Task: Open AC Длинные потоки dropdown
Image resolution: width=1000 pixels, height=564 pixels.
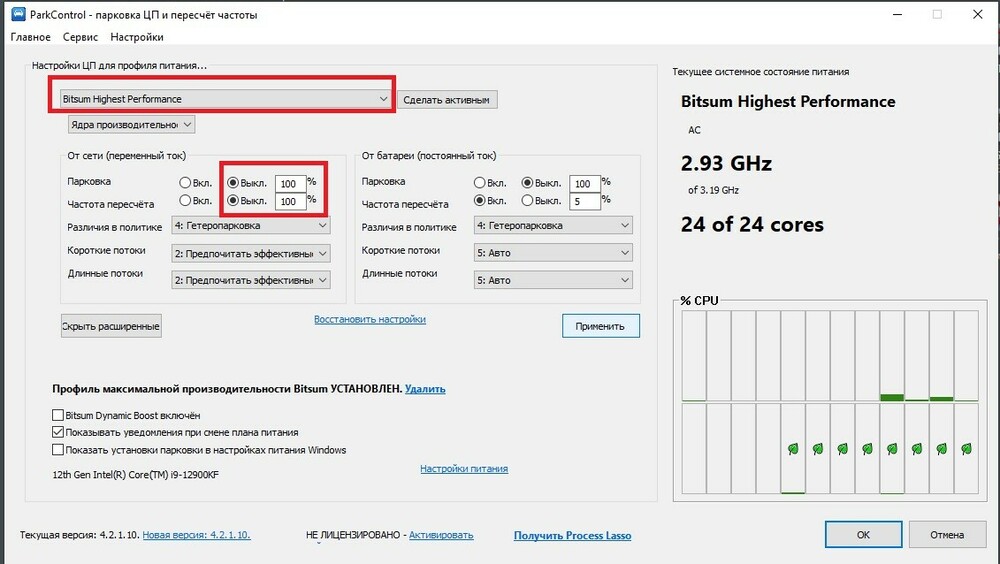Action: coord(251,280)
